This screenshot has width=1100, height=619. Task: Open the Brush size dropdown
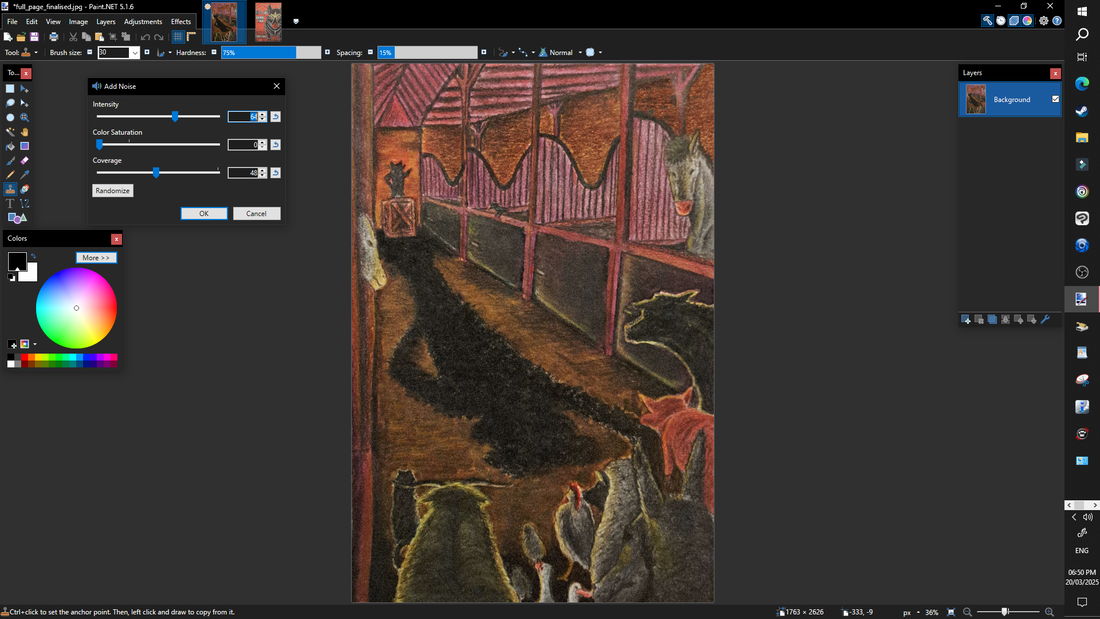135,53
